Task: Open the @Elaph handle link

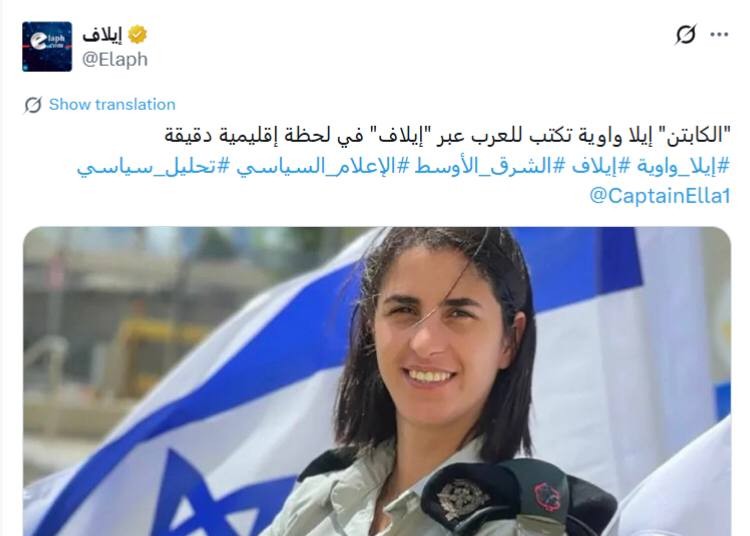Action: coord(115,59)
